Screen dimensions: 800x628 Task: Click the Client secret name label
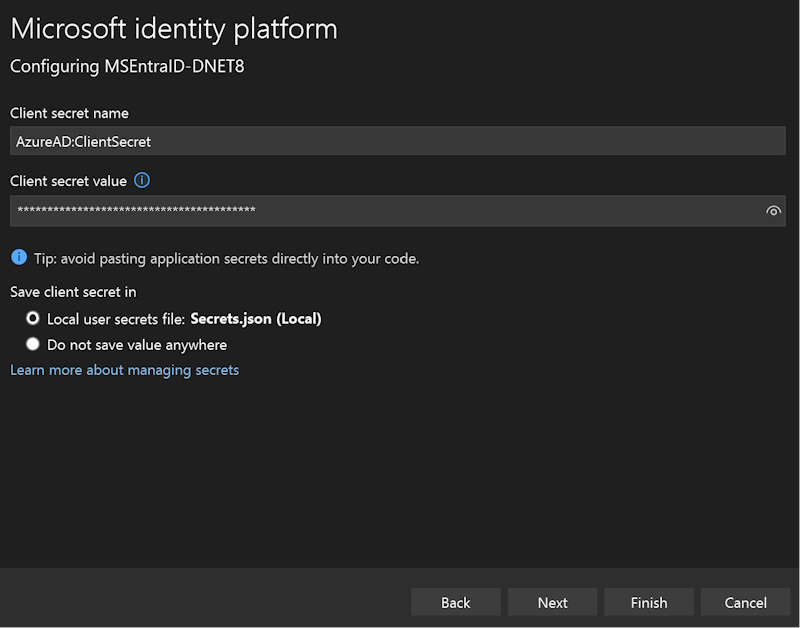[69, 113]
